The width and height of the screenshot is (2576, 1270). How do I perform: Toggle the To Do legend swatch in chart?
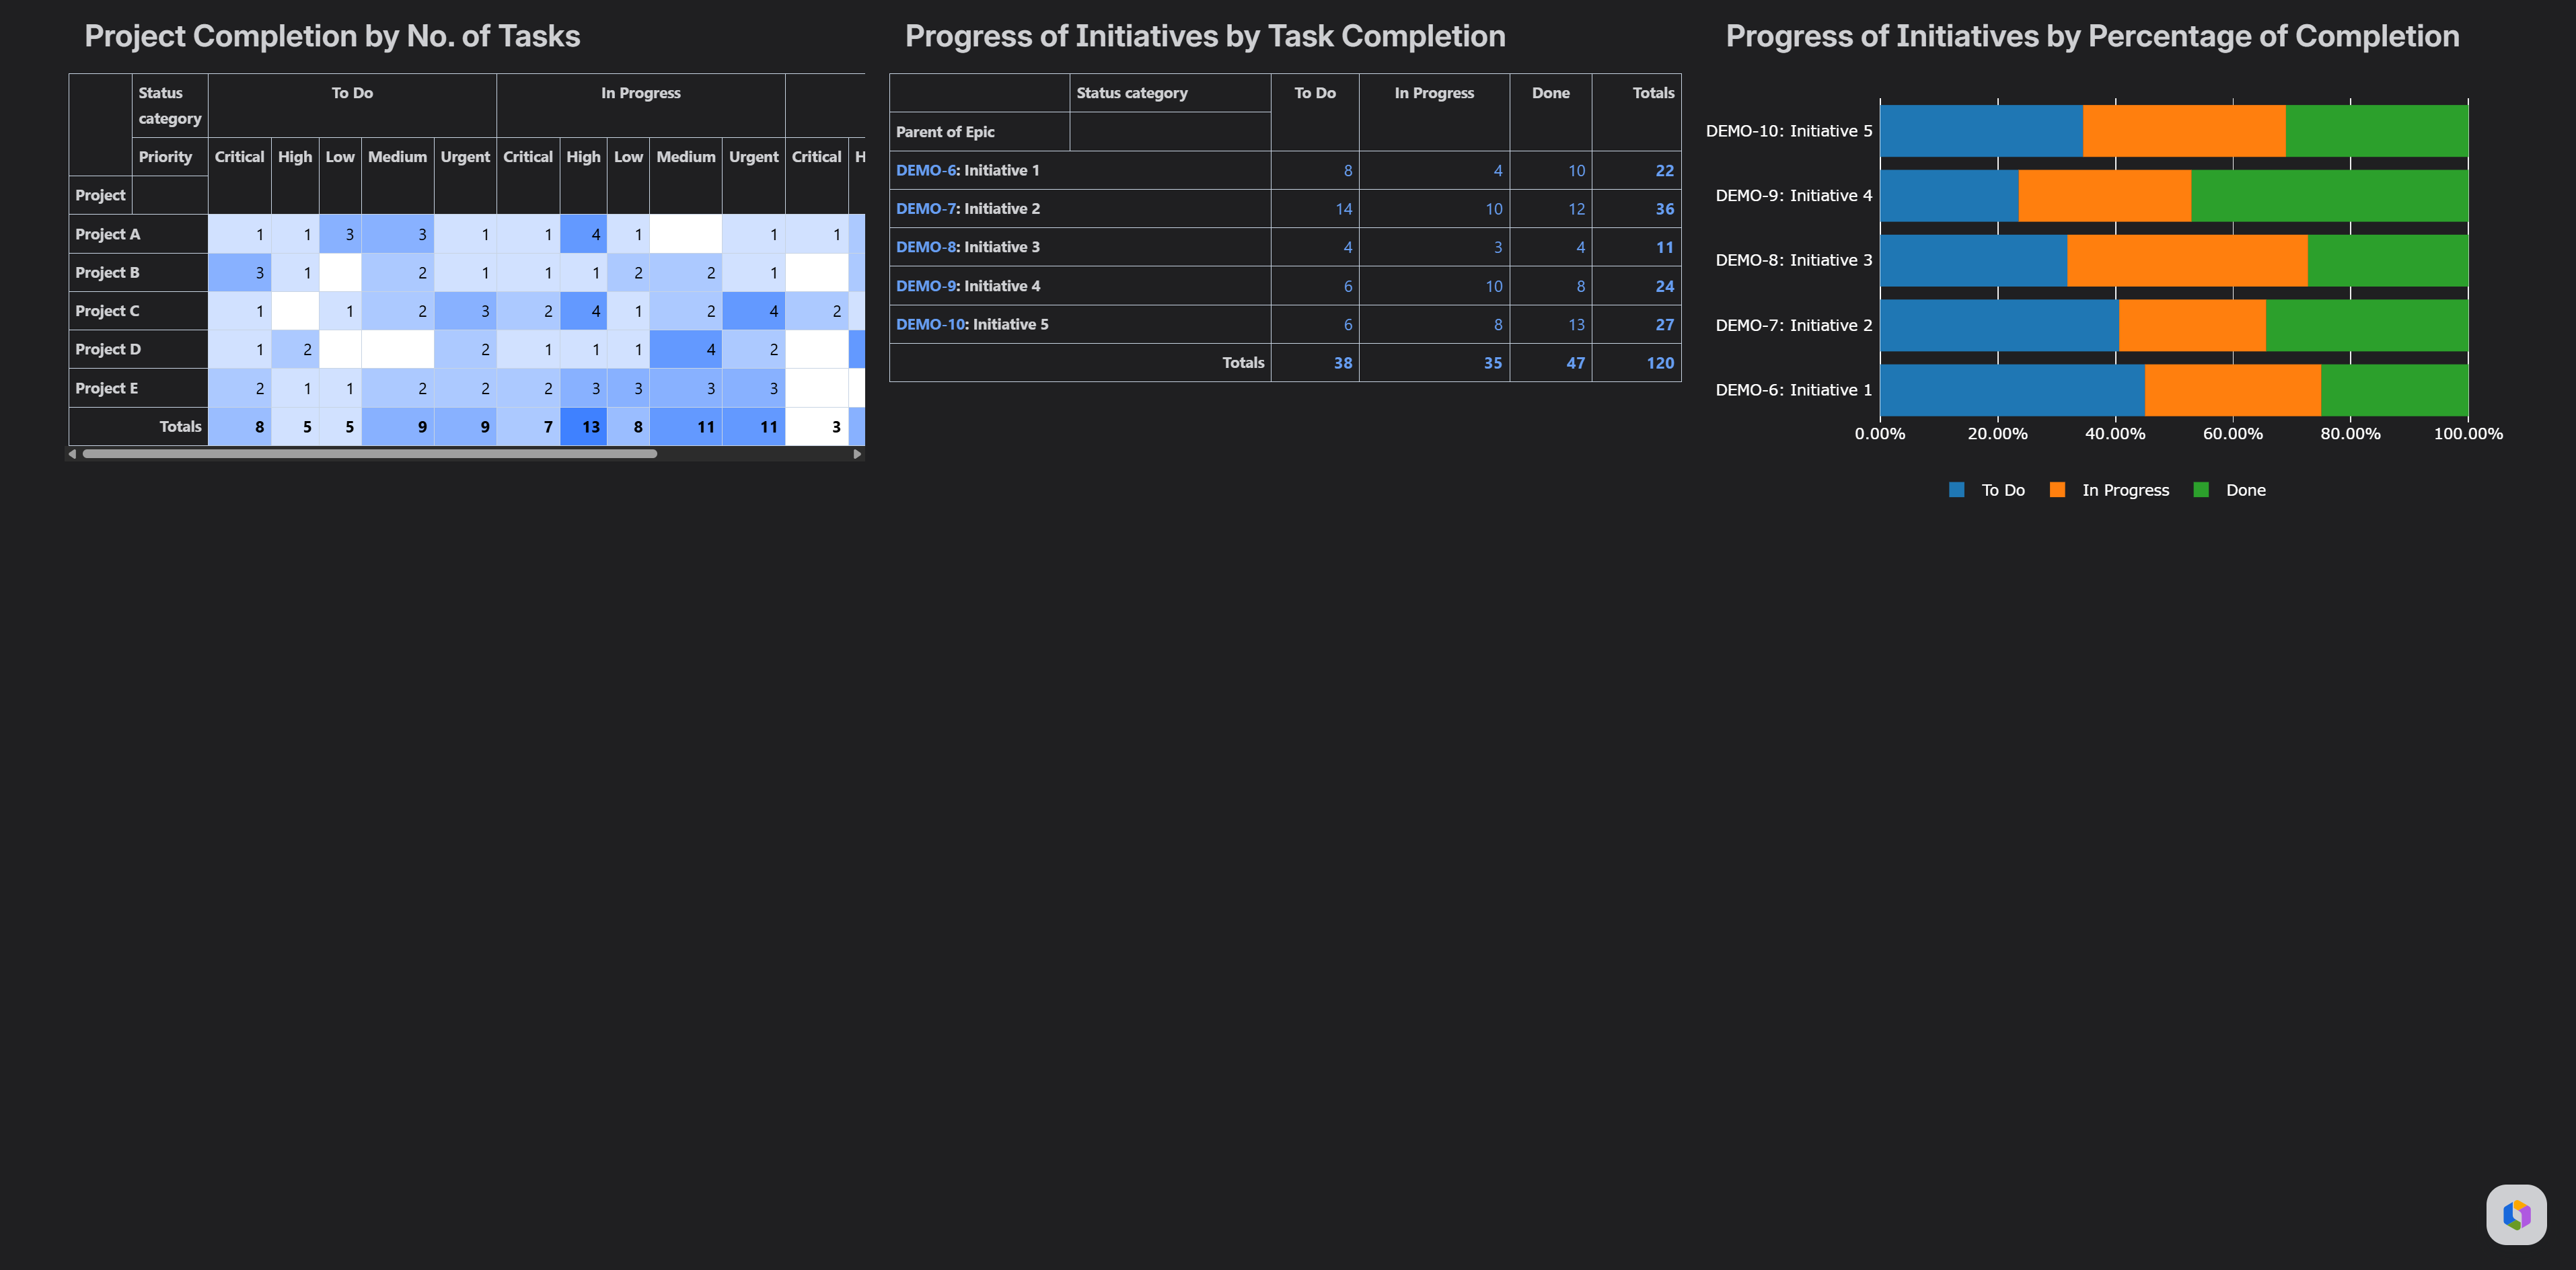click(1957, 490)
